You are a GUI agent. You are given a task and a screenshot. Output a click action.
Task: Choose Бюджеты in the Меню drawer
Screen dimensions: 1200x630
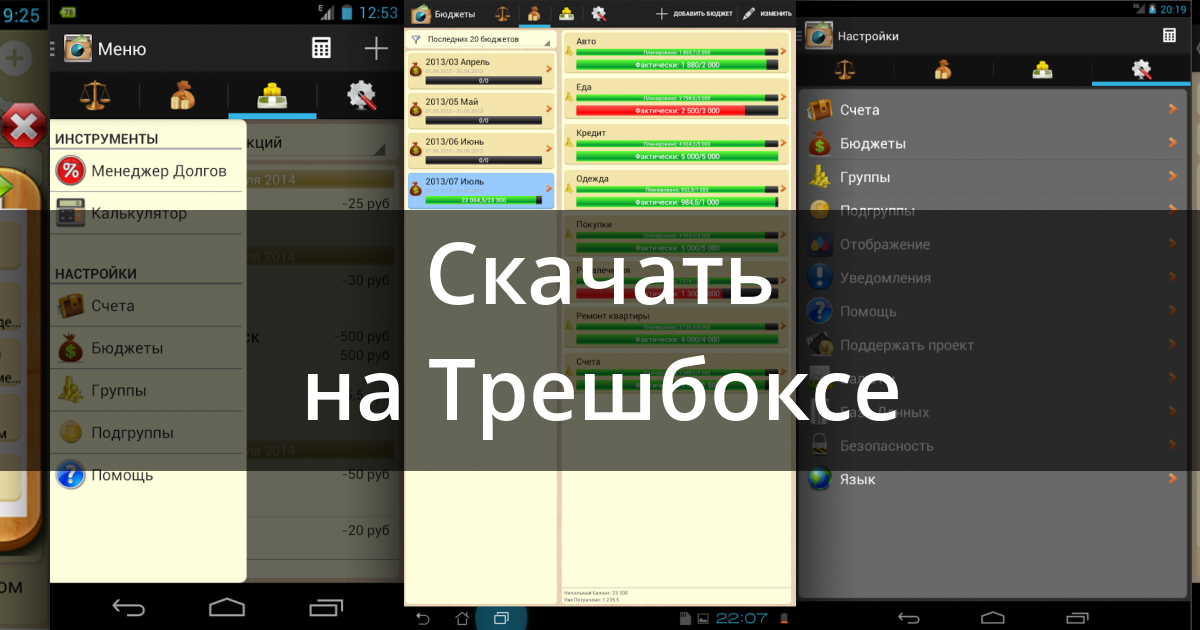click(x=147, y=348)
